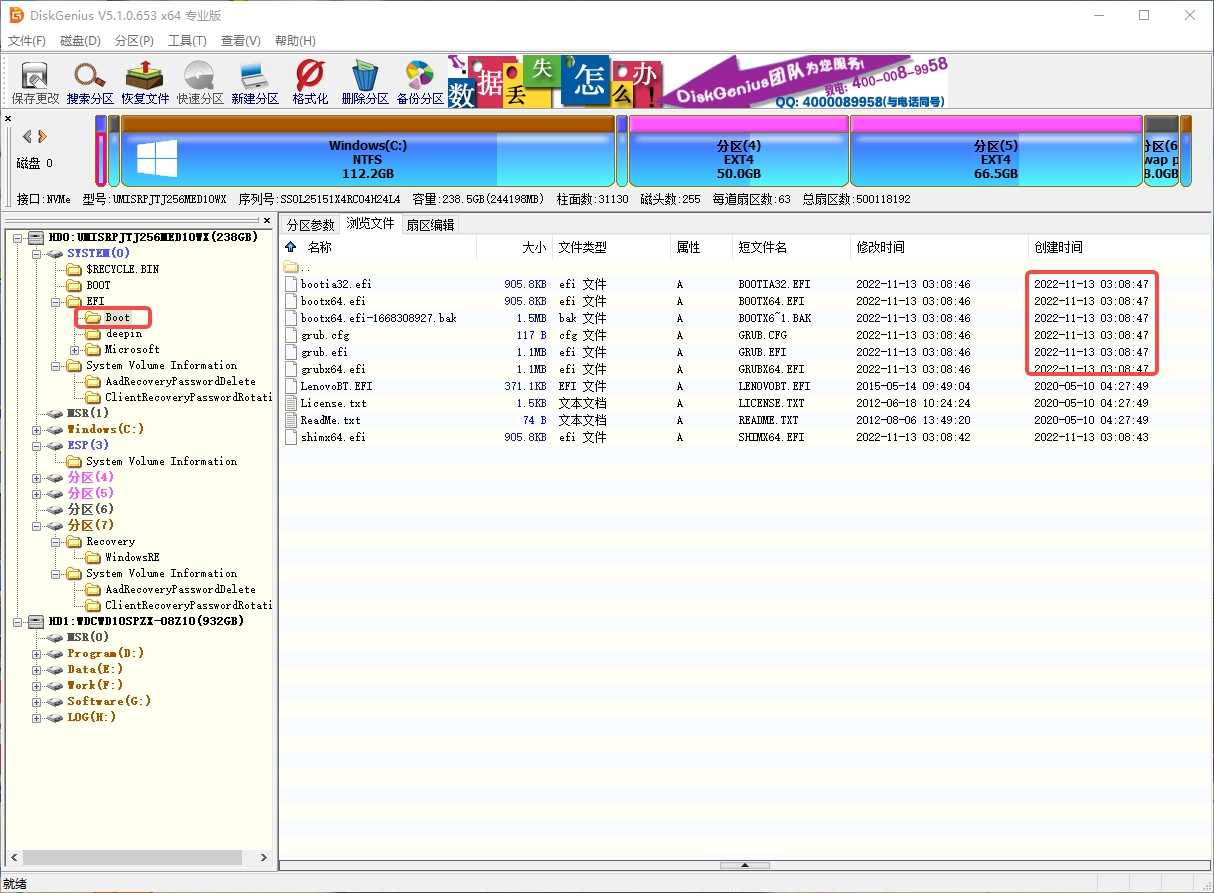Image resolution: width=1214 pixels, height=893 pixels.
Task: Click the shimx64.efi file icon
Action: click(291, 437)
